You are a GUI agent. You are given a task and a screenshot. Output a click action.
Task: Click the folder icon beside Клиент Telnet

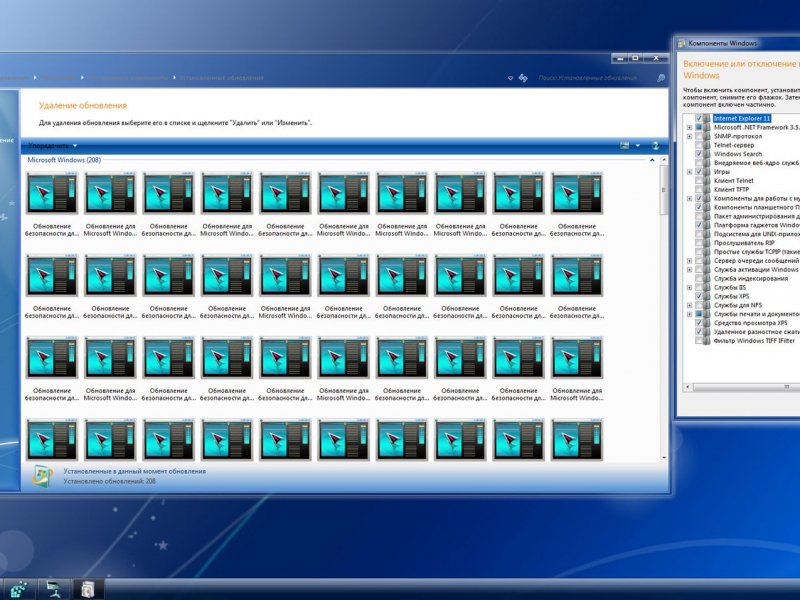tap(707, 181)
